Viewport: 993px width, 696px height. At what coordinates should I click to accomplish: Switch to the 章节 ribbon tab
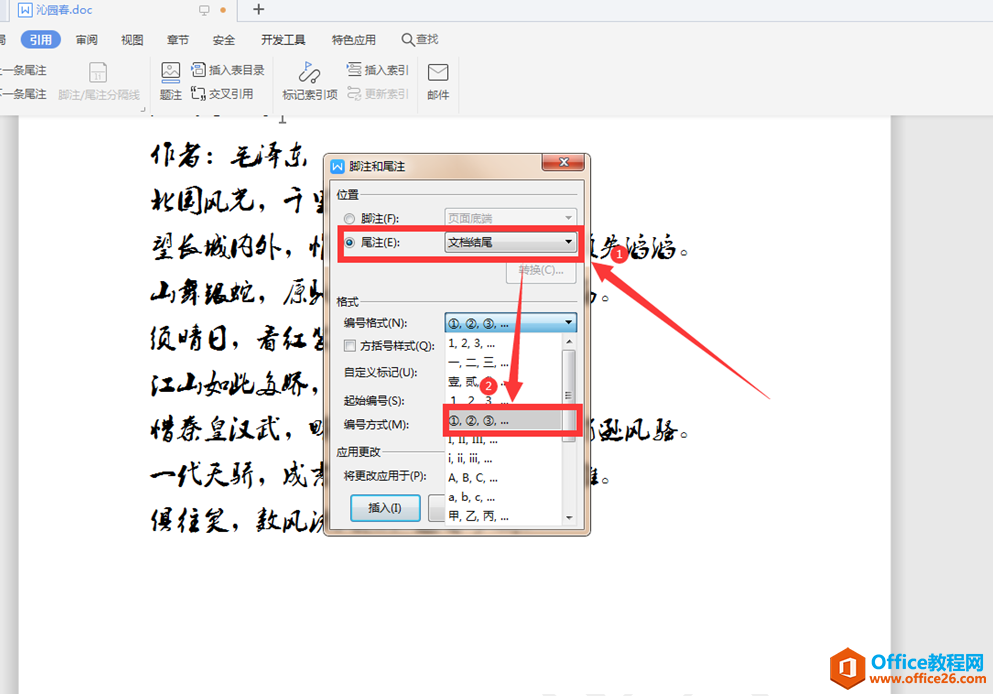[178, 39]
